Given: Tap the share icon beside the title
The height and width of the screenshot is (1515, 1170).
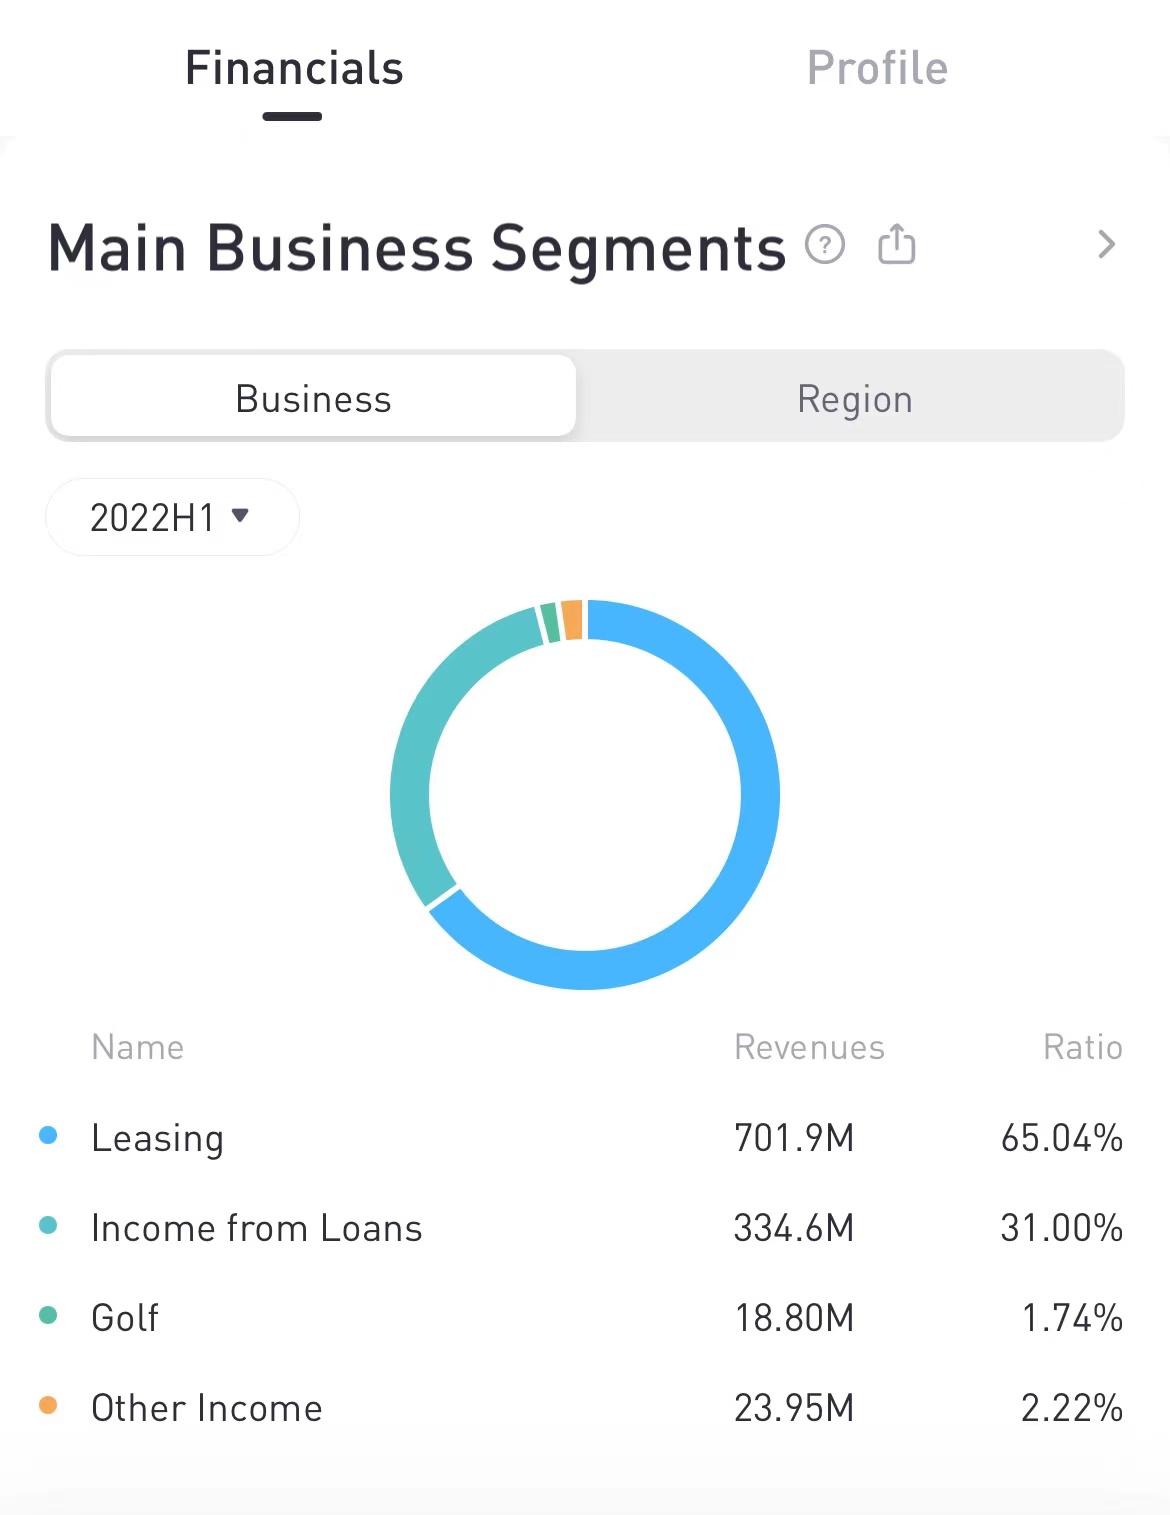Looking at the screenshot, I should point(896,244).
